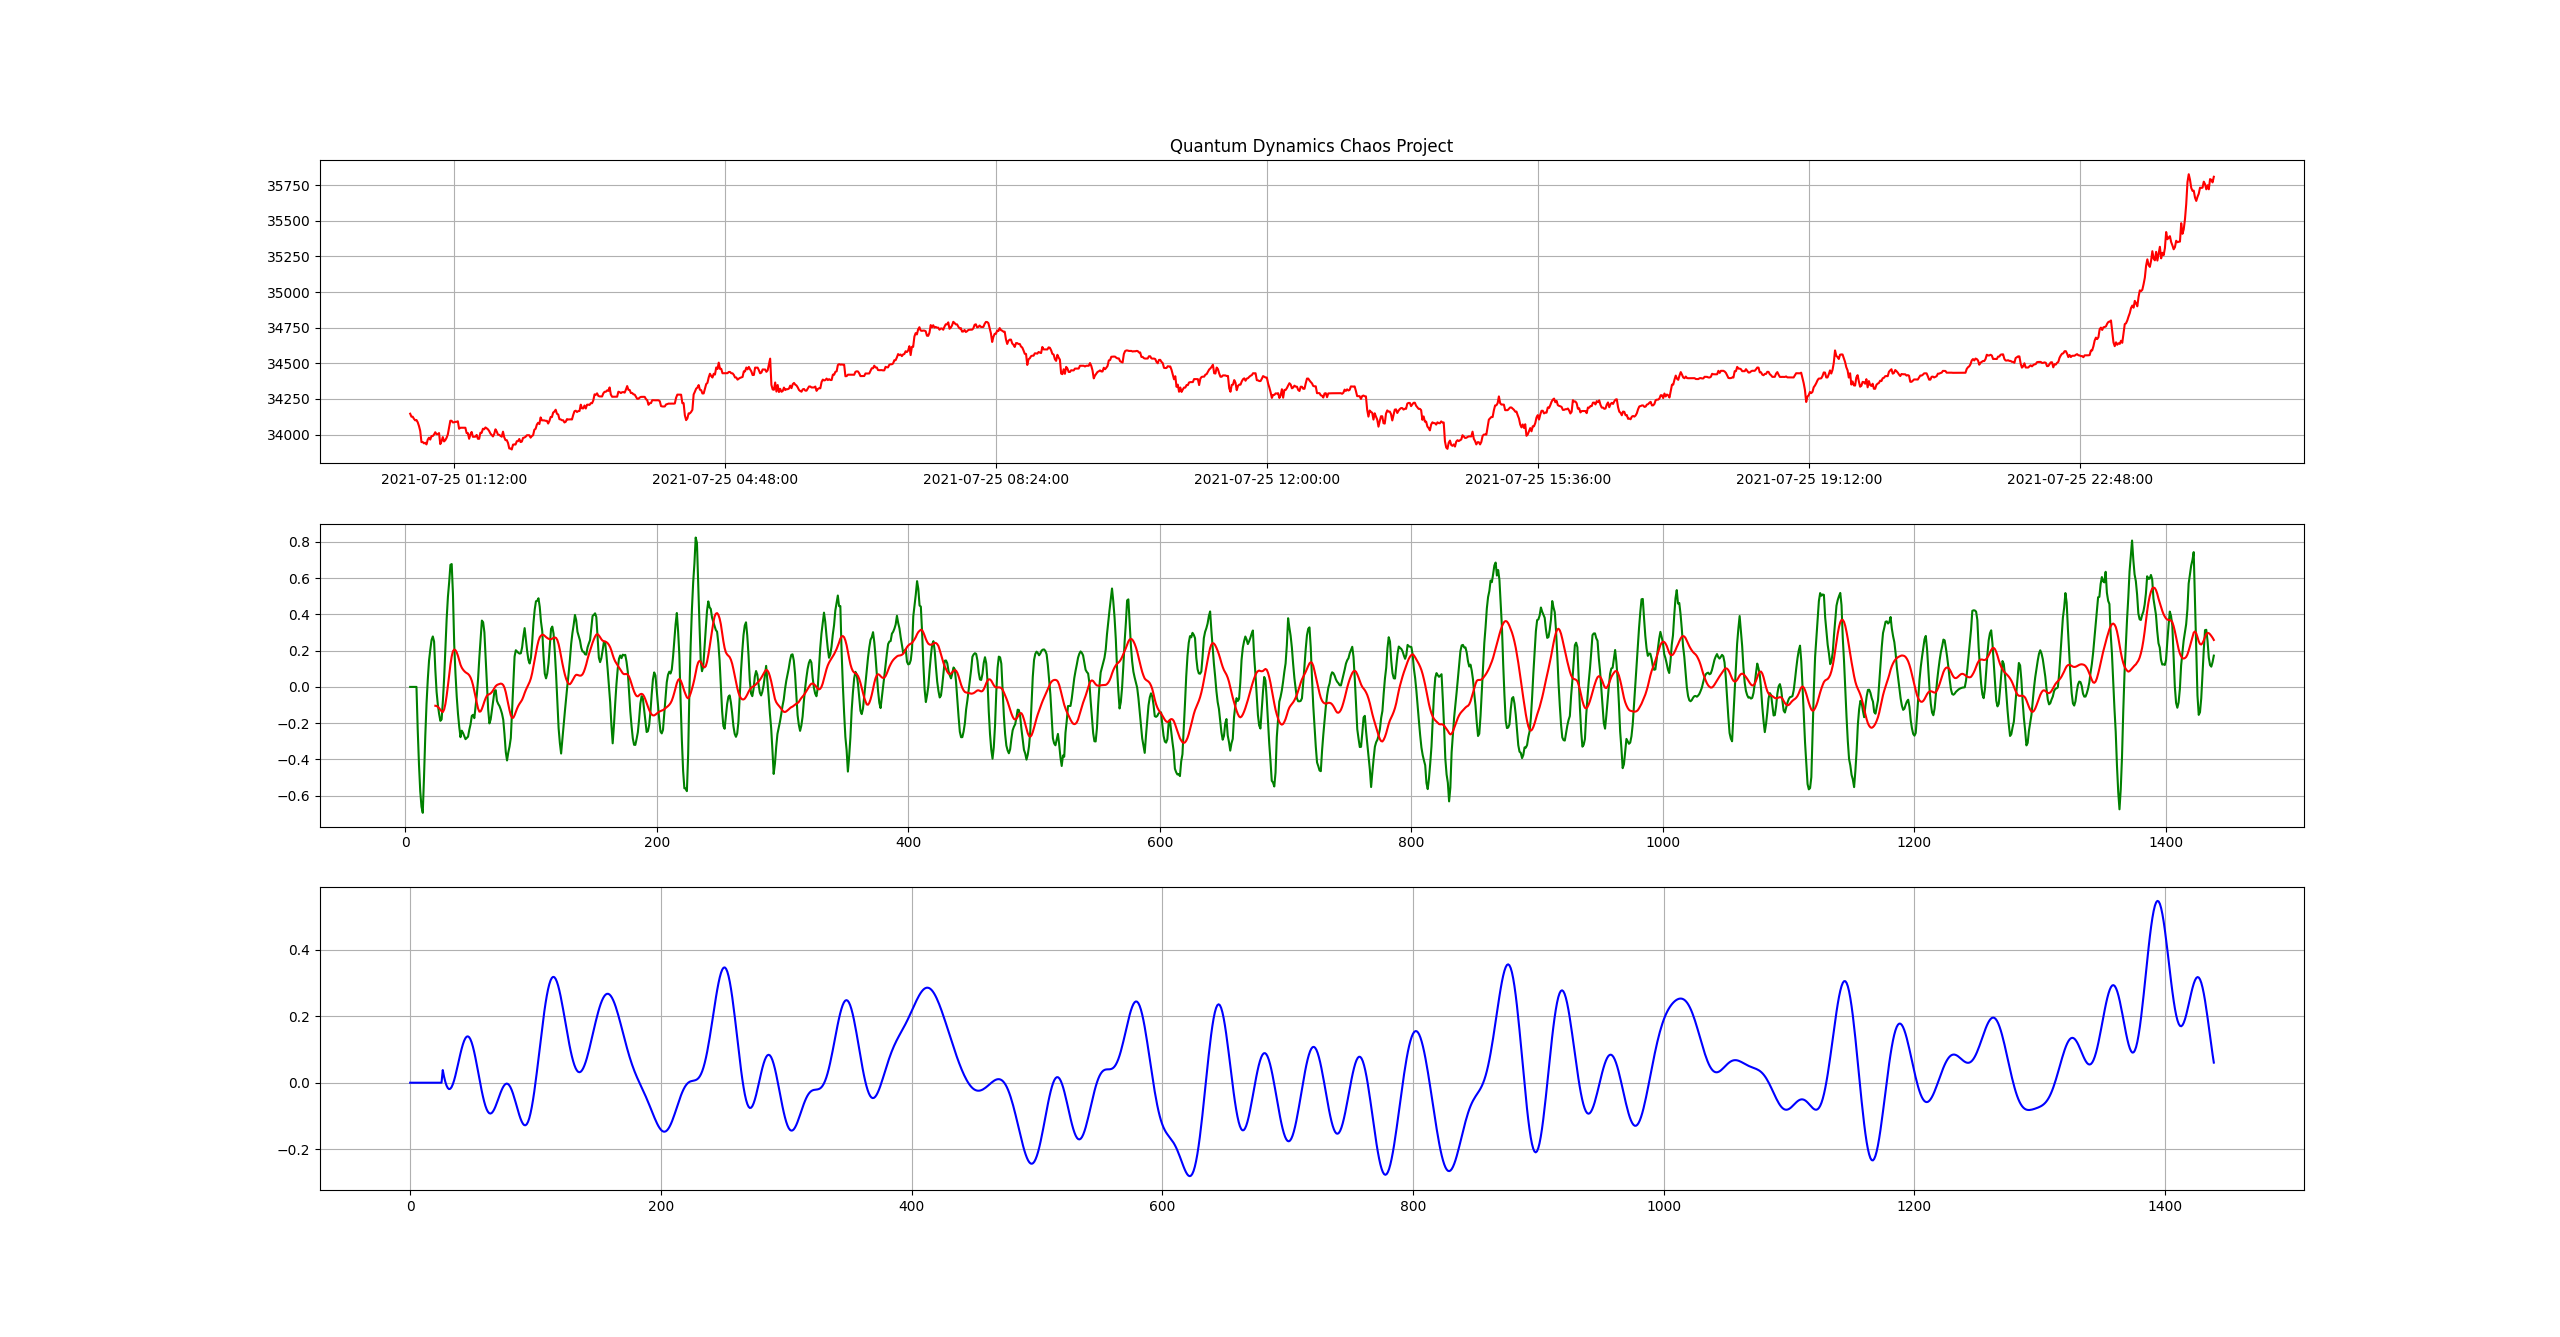Click the '2021-07-25 08:24:00' time label
This screenshot has height=1337, width=2560.
click(996, 479)
